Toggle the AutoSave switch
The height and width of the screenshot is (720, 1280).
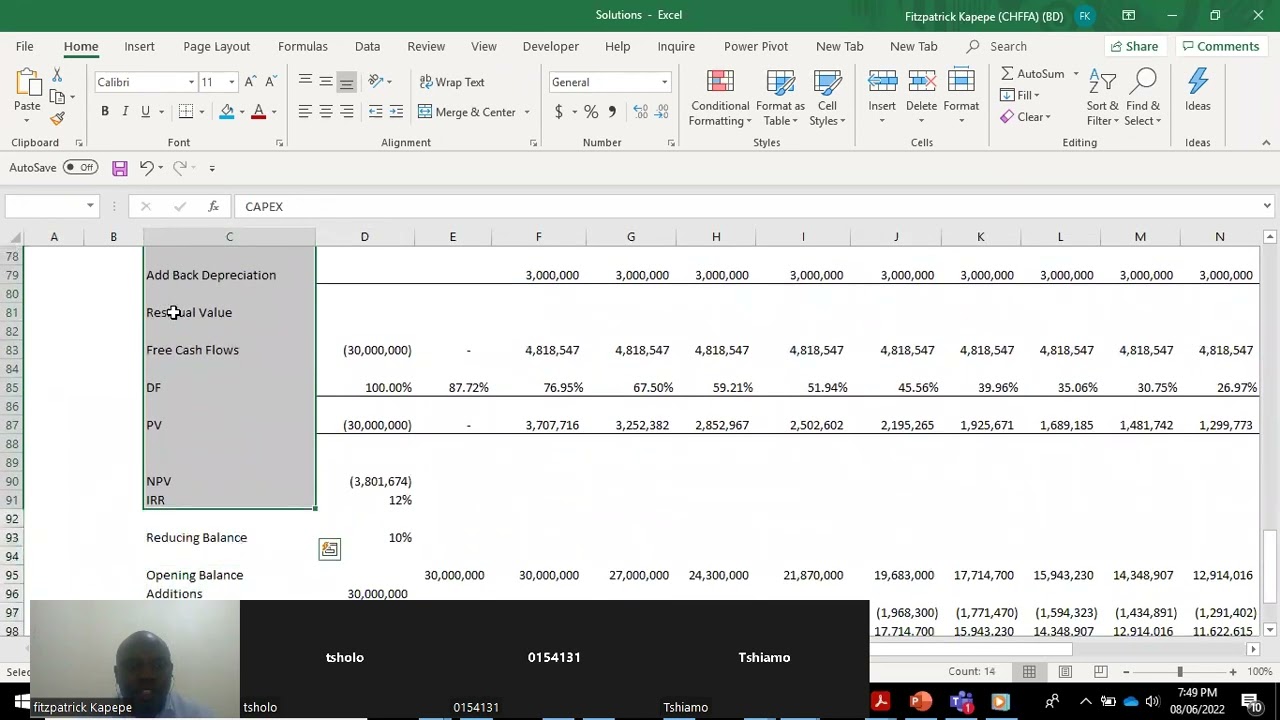coord(80,167)
